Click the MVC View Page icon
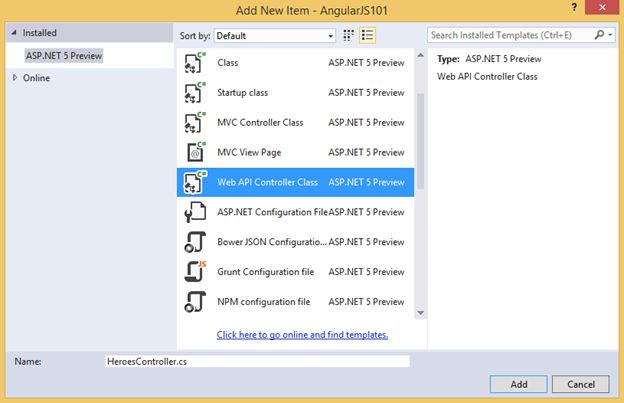This screenshot has width=624, height=403. [195, 152]
